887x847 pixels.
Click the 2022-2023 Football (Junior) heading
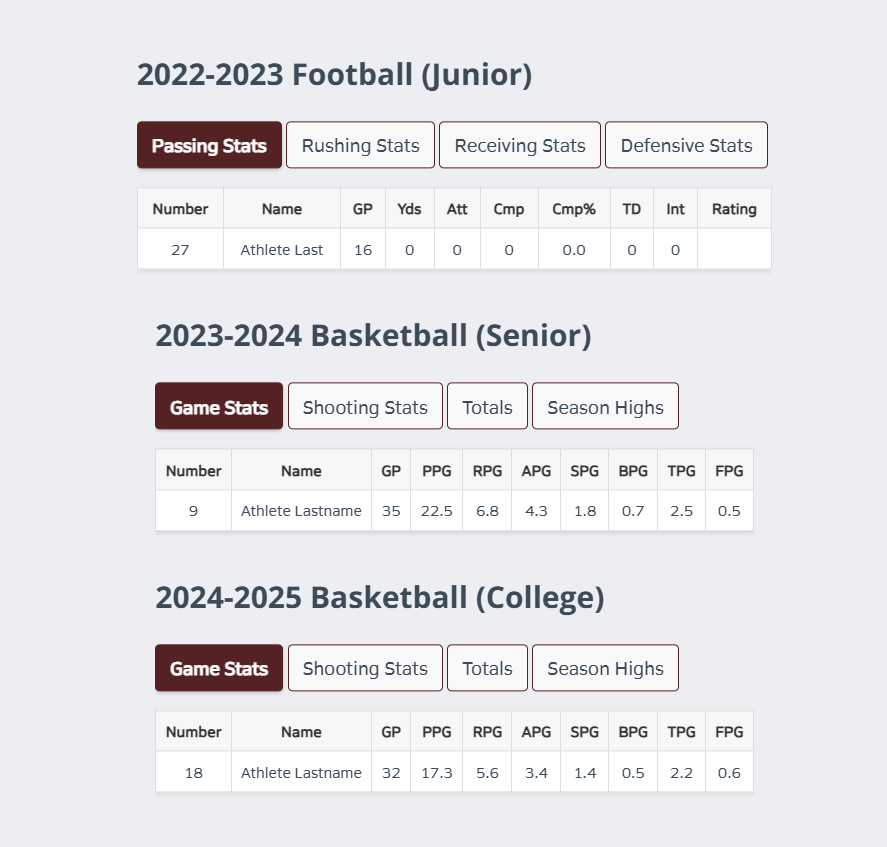coord(334,75)
